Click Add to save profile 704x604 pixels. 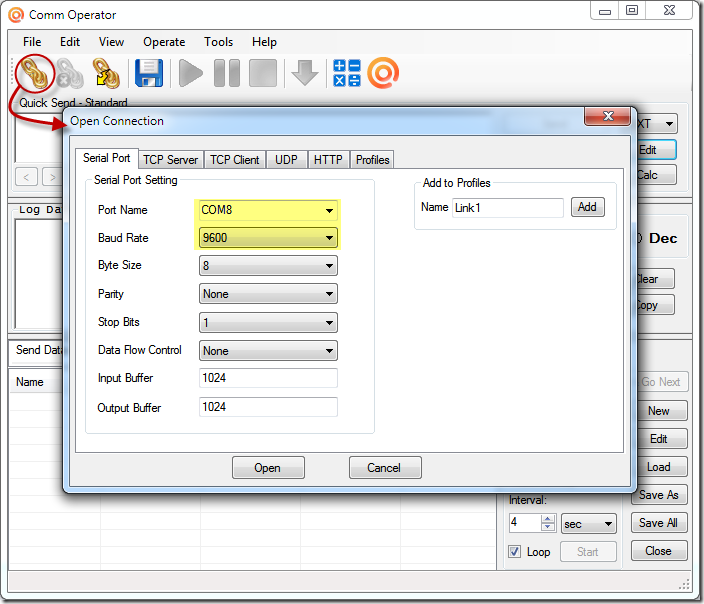tap(587, 207)
